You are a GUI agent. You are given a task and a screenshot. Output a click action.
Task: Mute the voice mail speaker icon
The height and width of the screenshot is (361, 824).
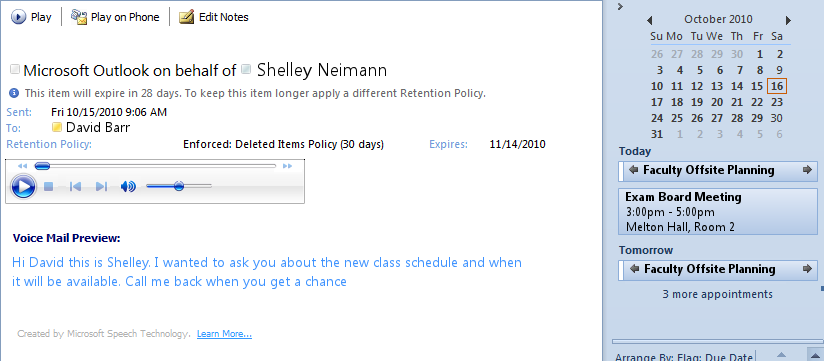pos(128,186)
